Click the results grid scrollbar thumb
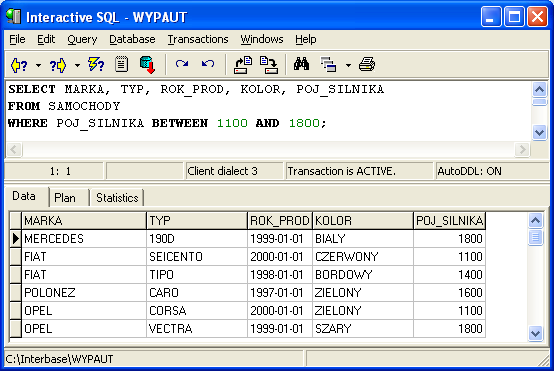 (535, 237)
